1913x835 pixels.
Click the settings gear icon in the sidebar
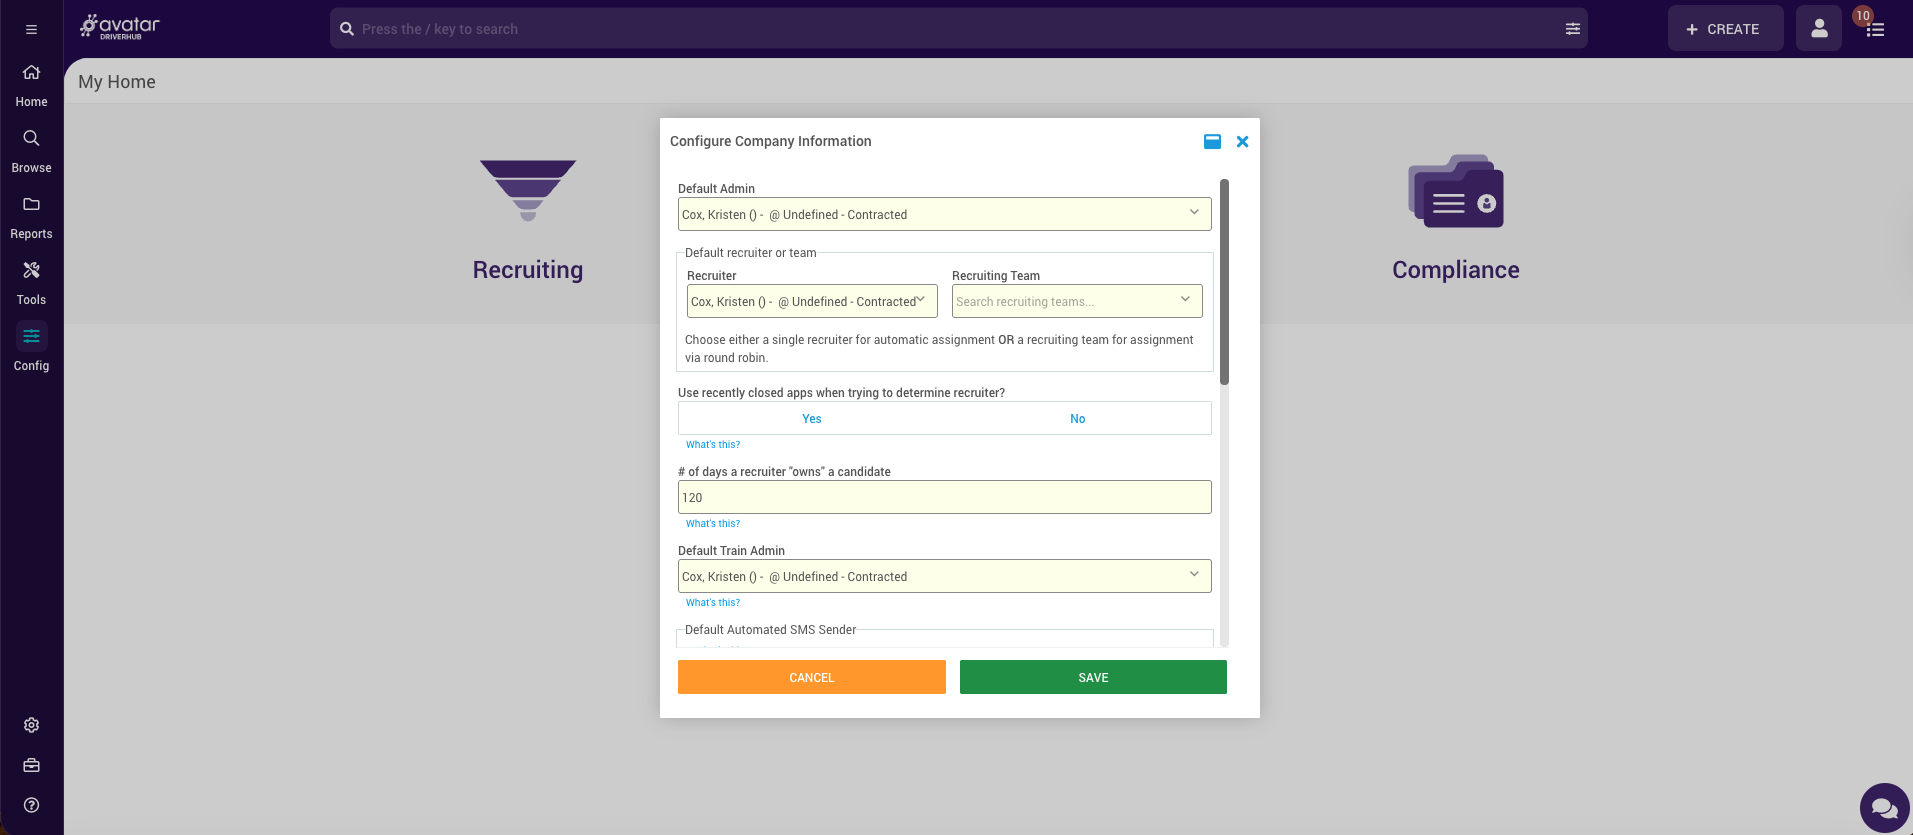(x=31, y=725)
